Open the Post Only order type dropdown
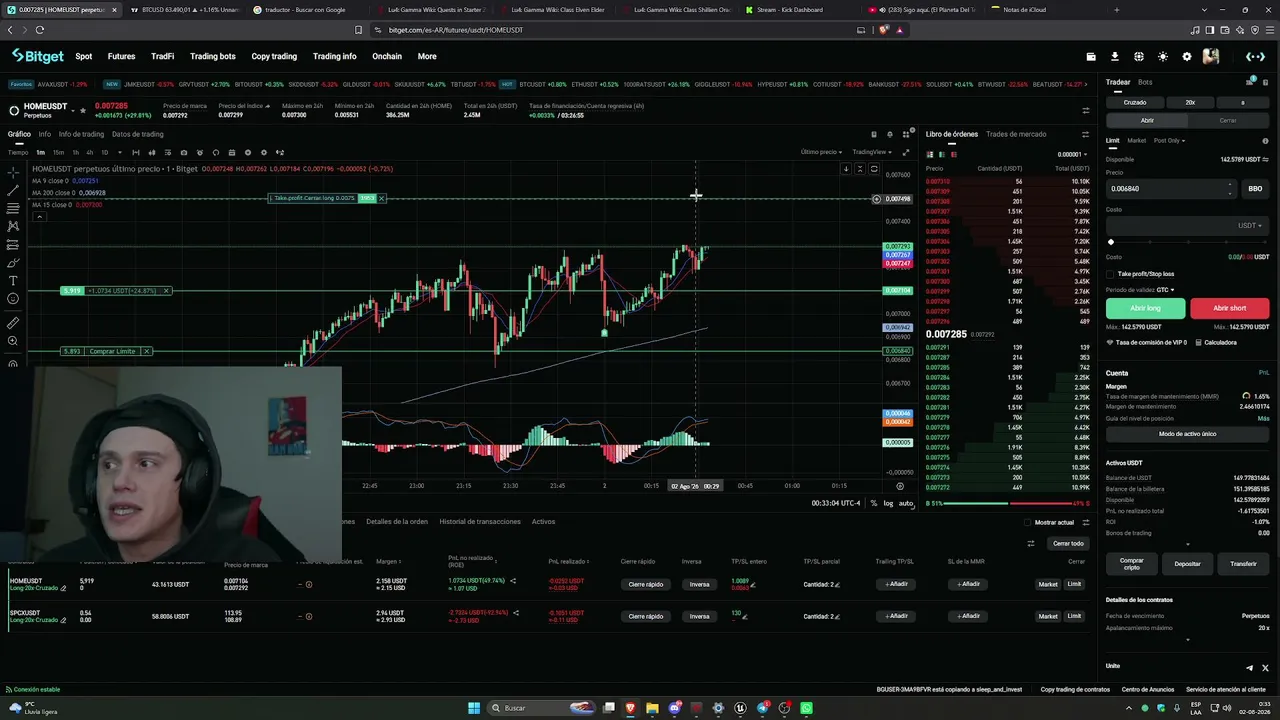 point(1169,140)
